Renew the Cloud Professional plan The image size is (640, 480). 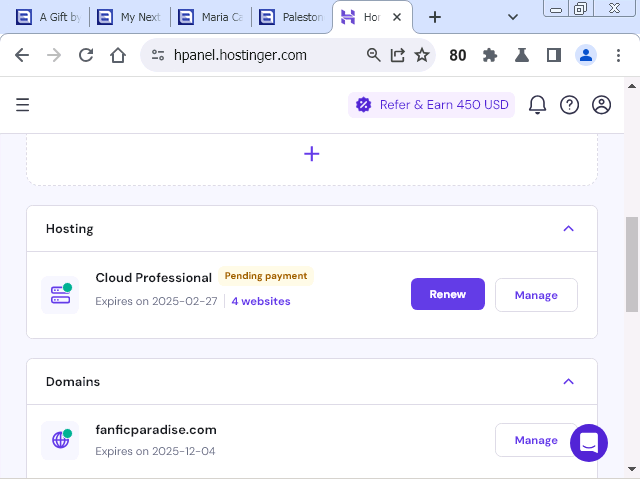coord(448,294)
